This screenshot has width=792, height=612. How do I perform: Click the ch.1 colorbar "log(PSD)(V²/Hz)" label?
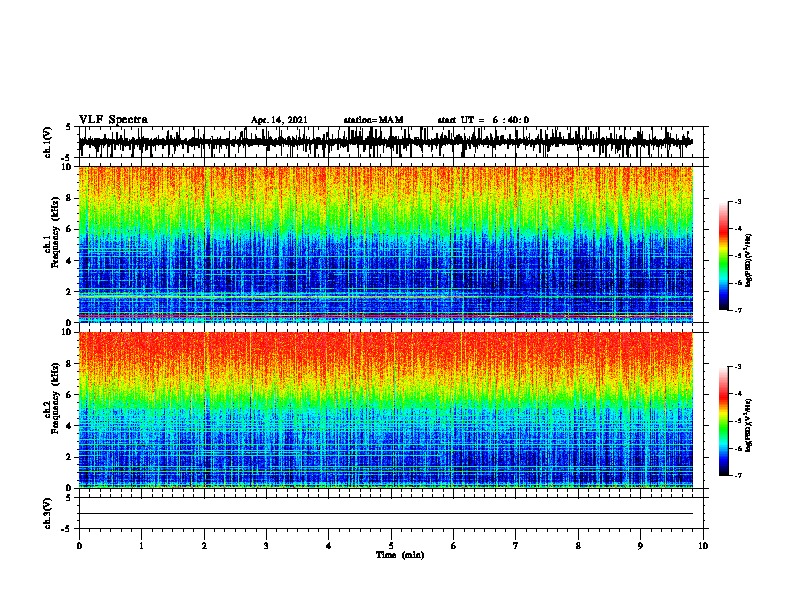(748, 260)
